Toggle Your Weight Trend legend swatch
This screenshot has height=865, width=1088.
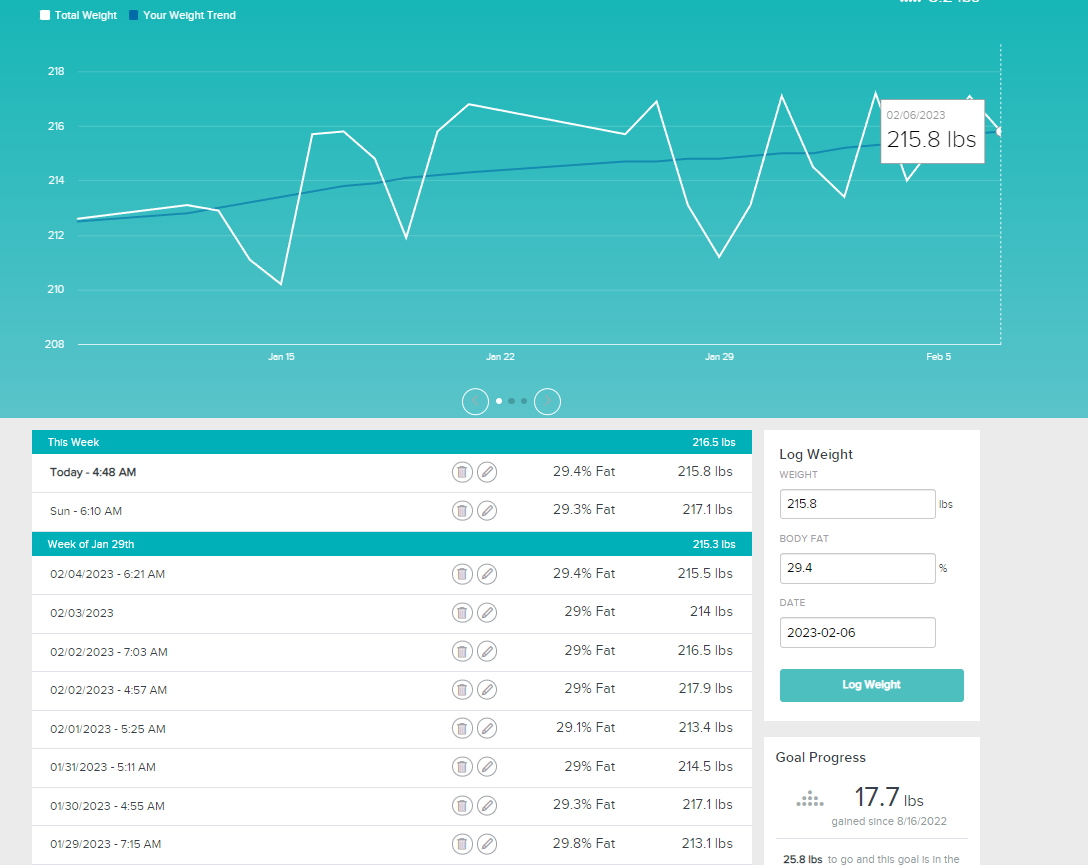(133, 16)
